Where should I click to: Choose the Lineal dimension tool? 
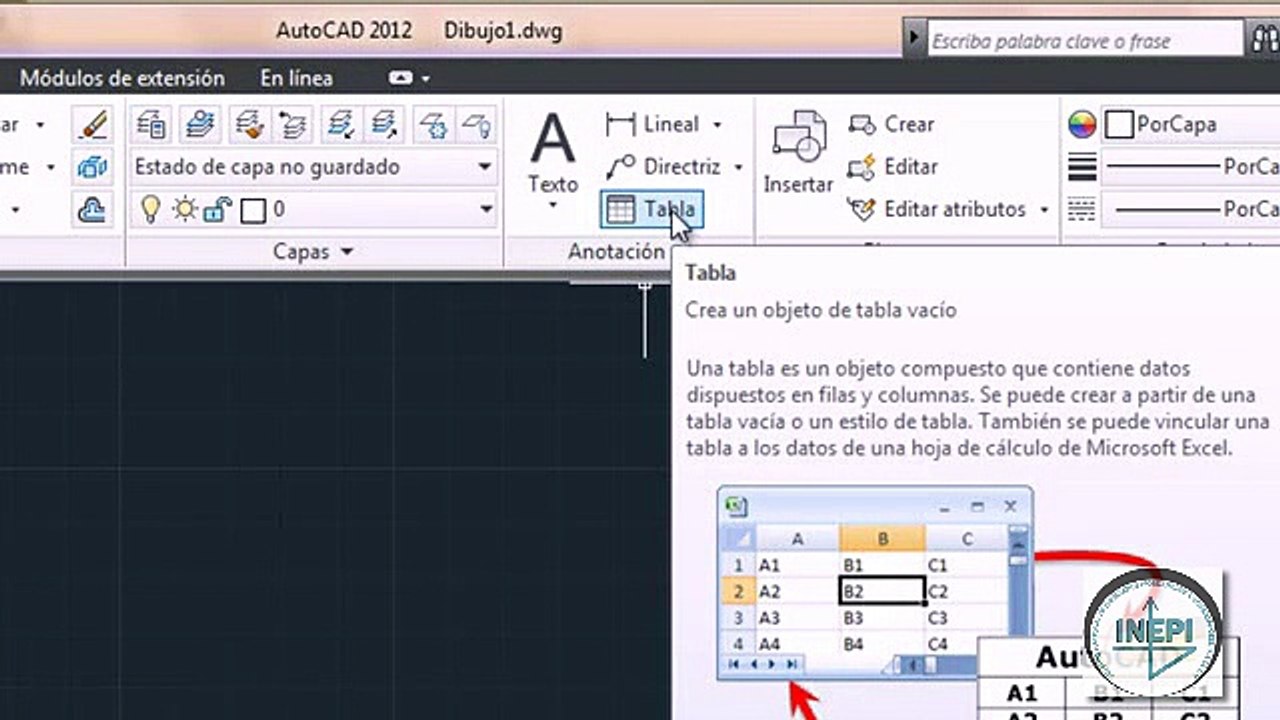click(652, 125)
